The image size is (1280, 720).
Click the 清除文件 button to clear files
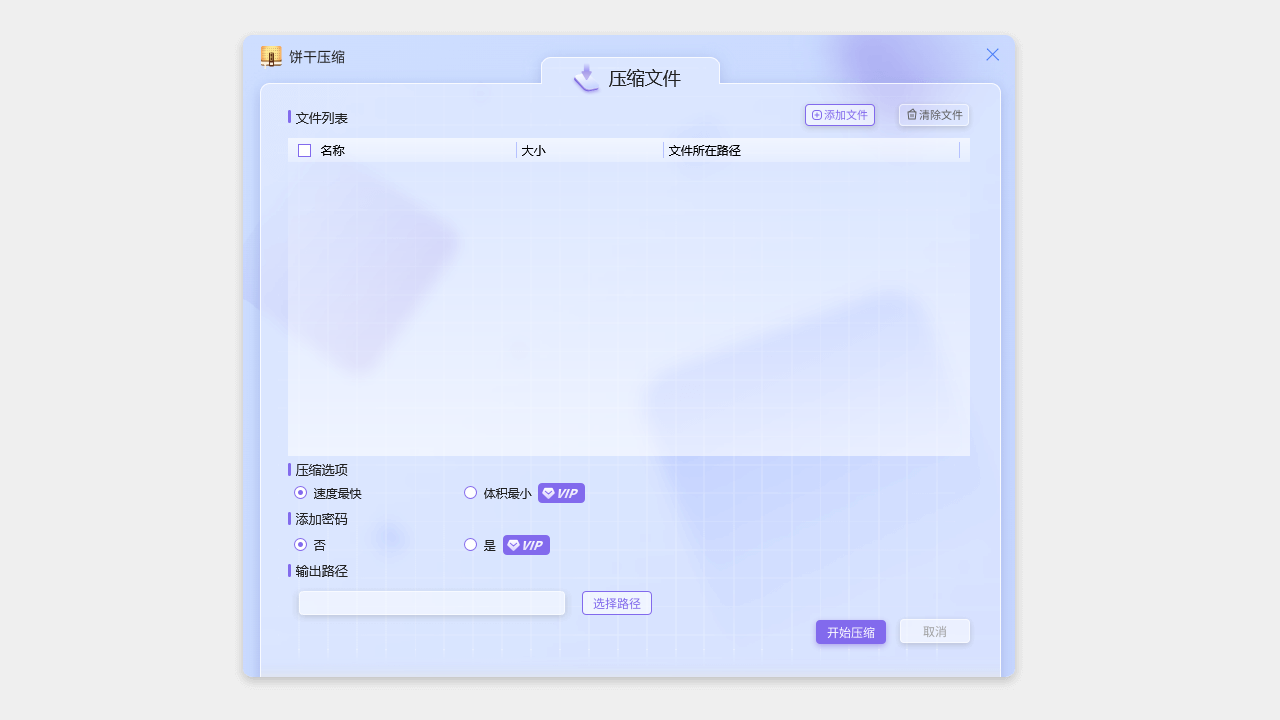click(933, 115)
